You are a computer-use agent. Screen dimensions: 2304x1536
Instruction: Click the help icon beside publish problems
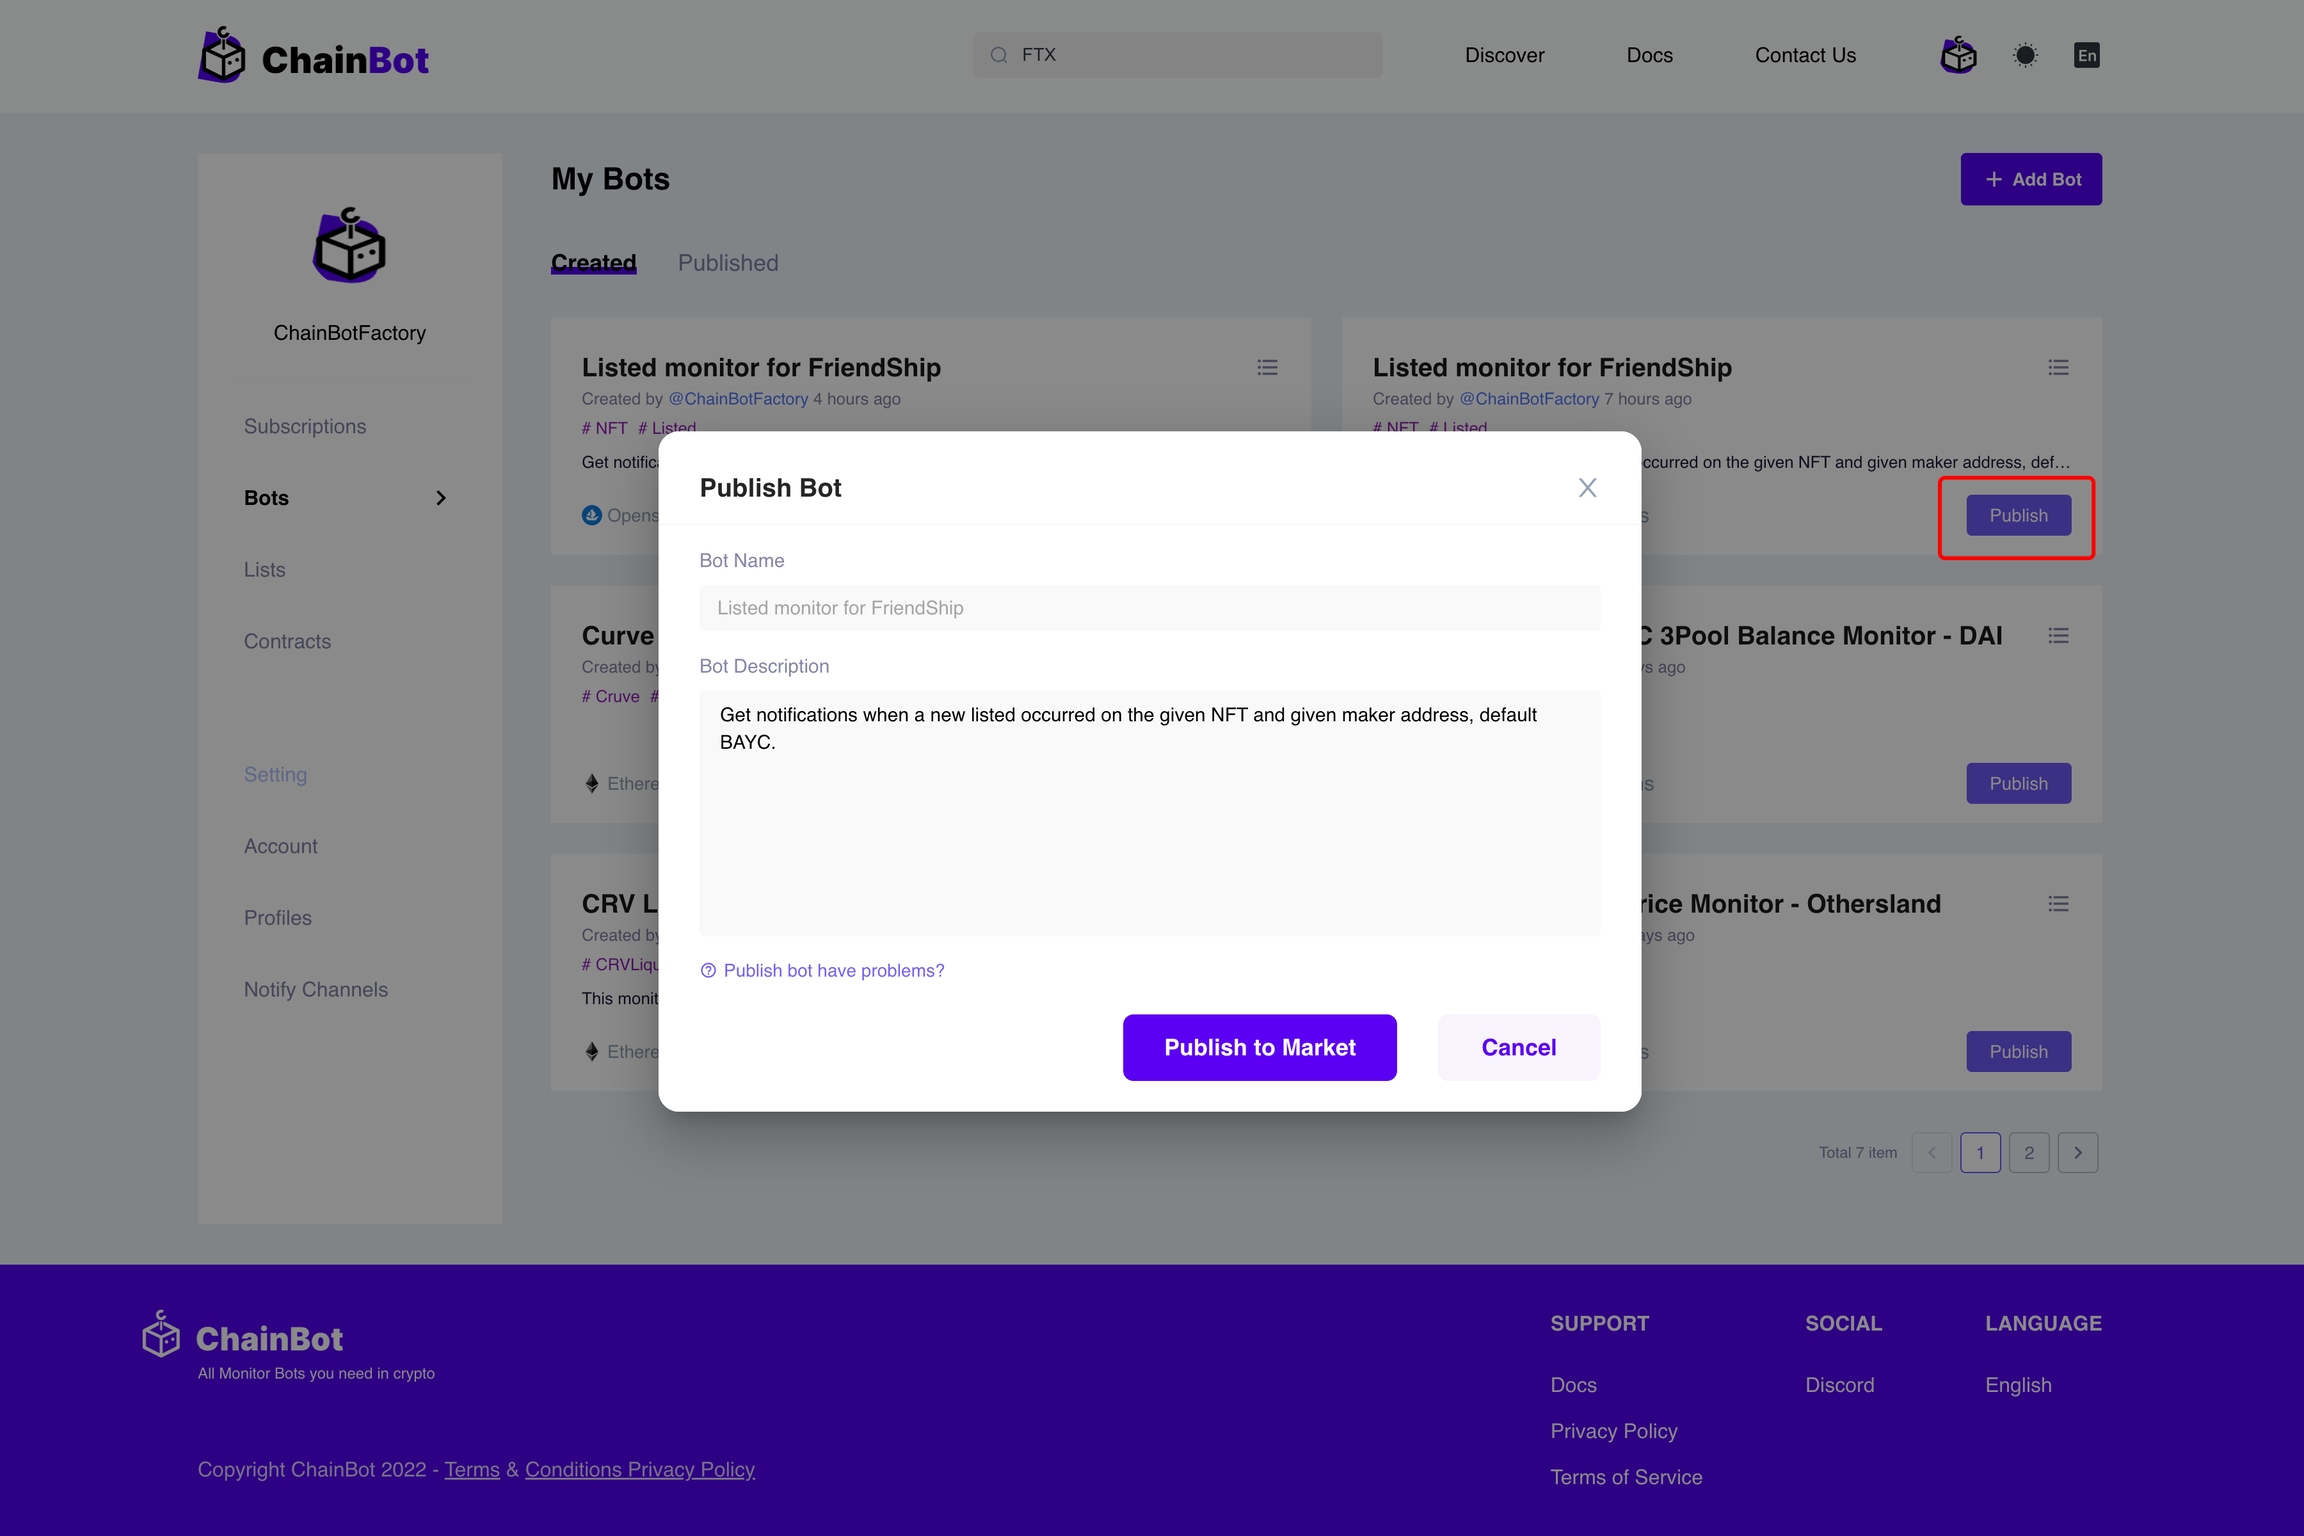(x=708, y=971)
